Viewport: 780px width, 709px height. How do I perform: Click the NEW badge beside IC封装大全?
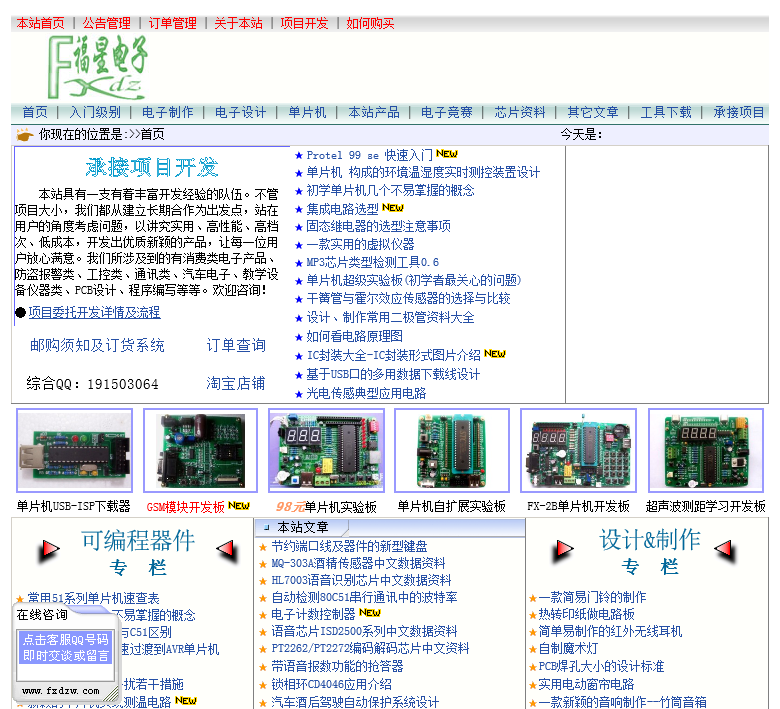tap(494, 354)
